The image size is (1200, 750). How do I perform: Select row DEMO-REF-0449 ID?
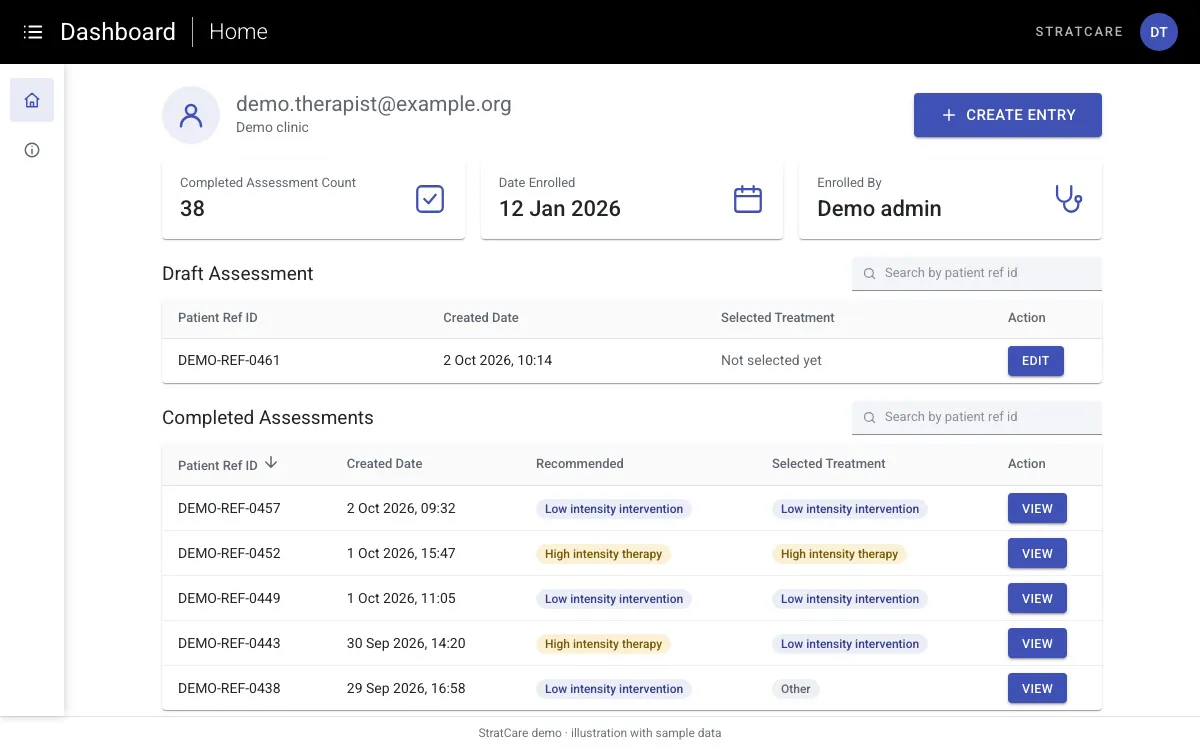229,598
